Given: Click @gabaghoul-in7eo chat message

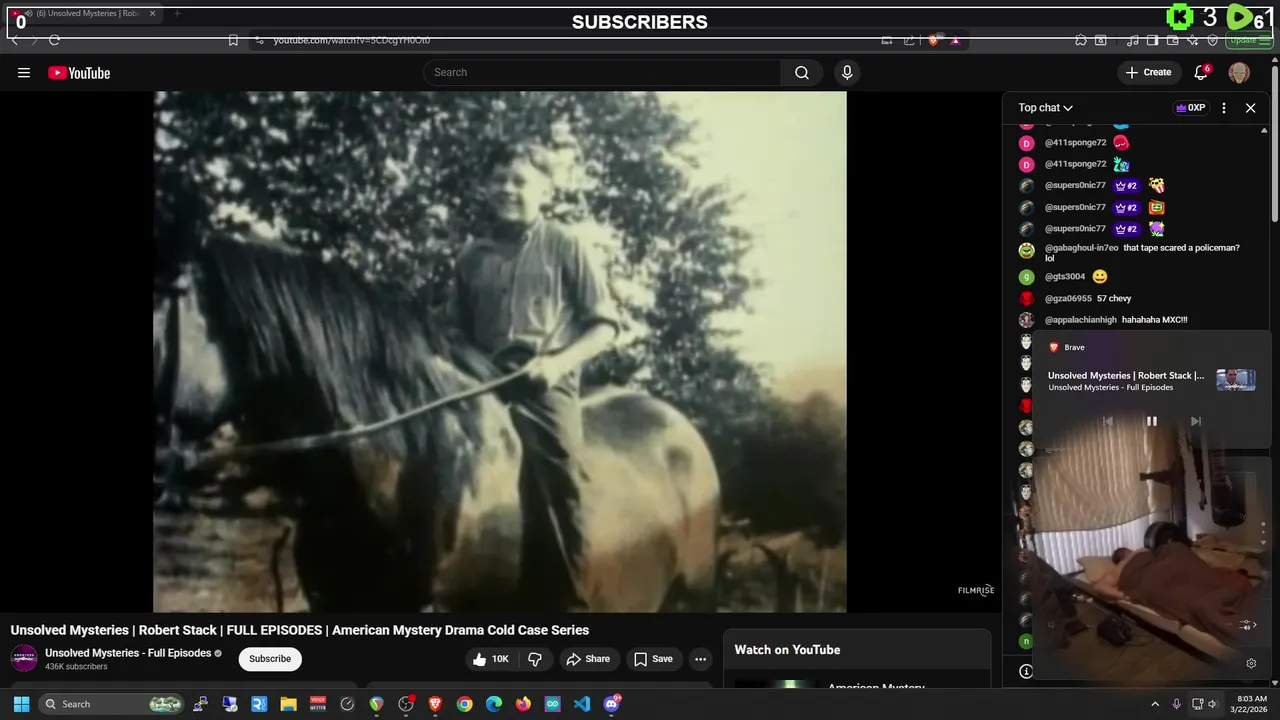Looking at the screenshot, I should (x=1142, y=252).
